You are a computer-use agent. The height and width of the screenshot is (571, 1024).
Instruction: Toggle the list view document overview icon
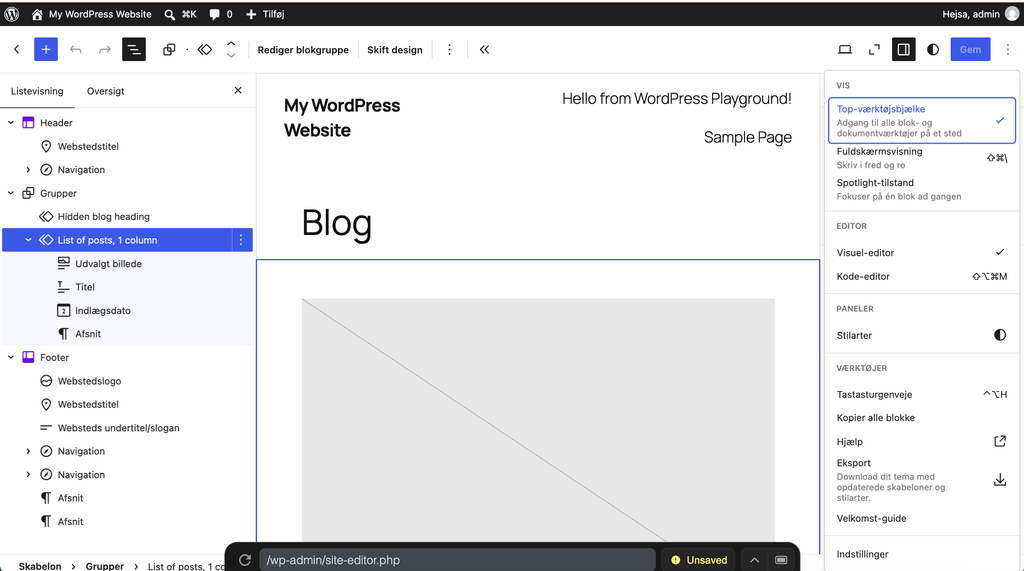click(x=134, y=50)
